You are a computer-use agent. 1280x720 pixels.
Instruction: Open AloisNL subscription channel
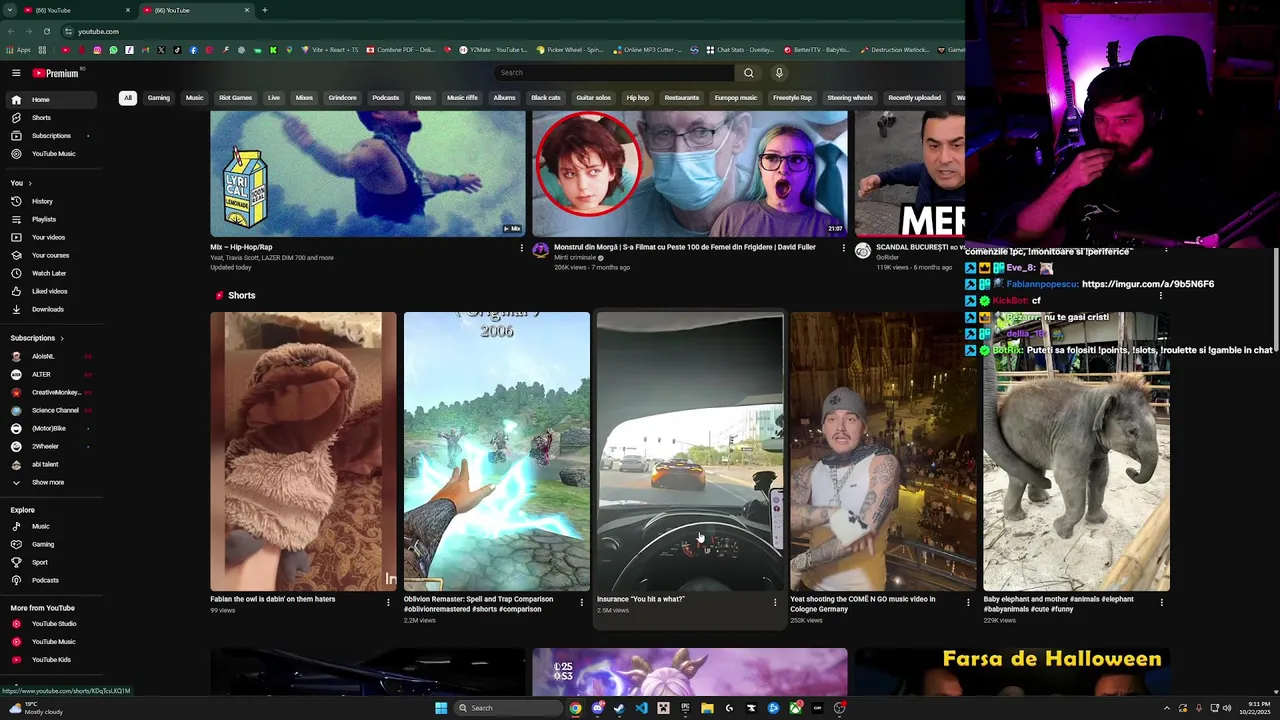50,356
